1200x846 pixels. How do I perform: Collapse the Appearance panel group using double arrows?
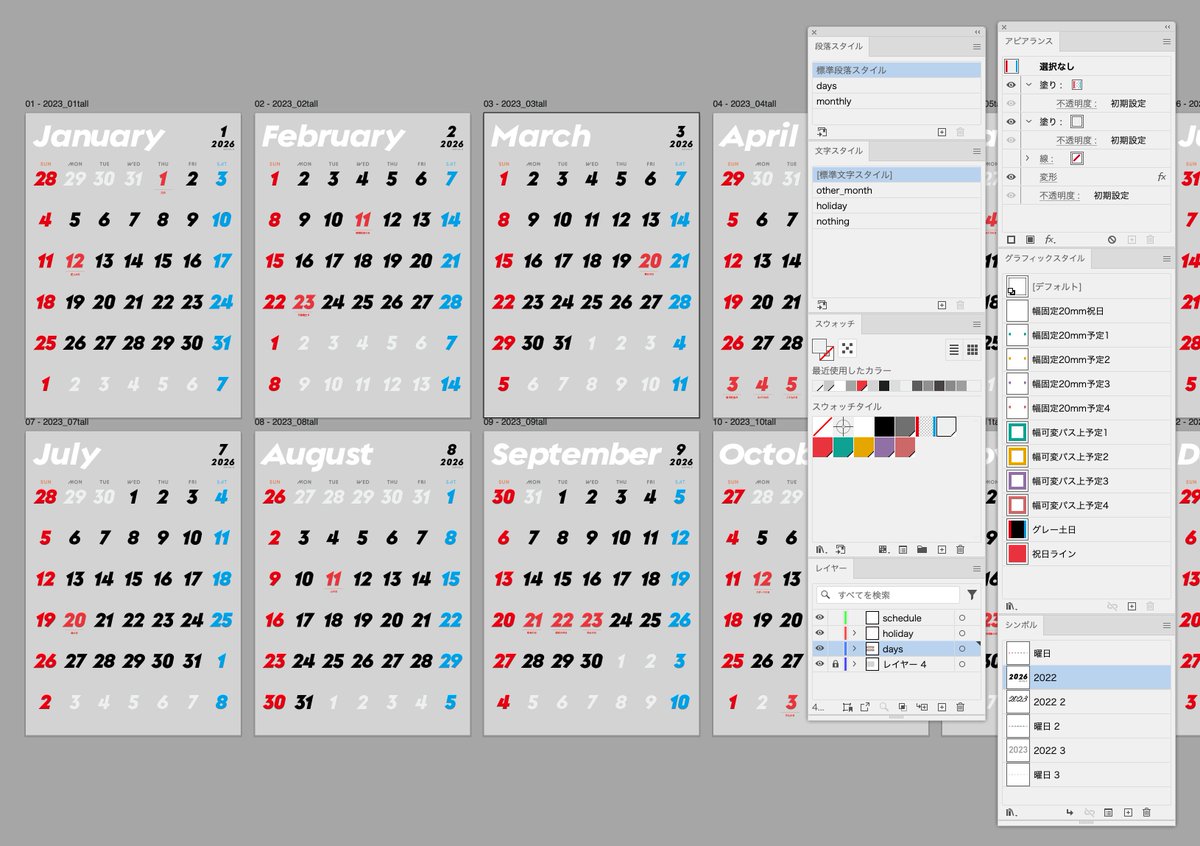coord(1167,27)
